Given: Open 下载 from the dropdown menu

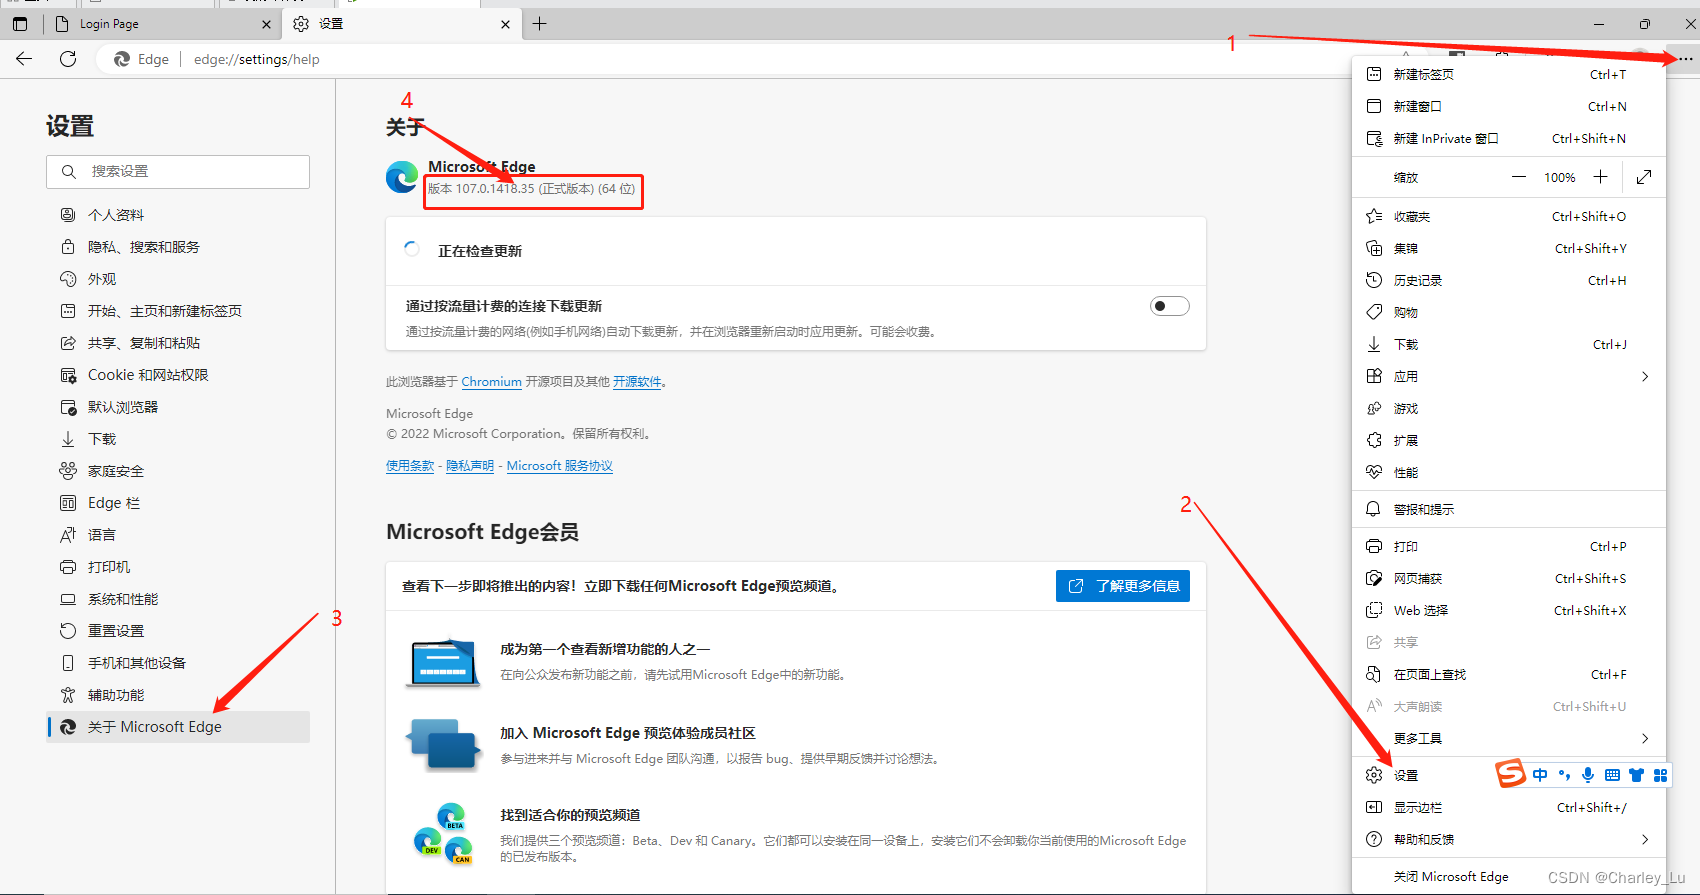Looking at the screenshot, I should 1509,344.
